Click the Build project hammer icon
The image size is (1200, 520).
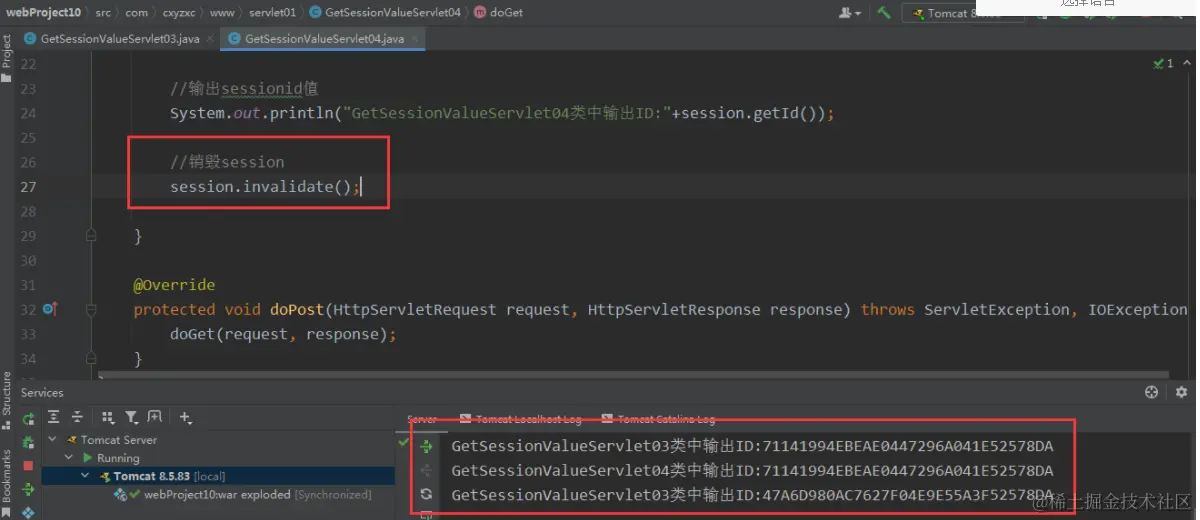pyautogui.click(x=884, y=13)
